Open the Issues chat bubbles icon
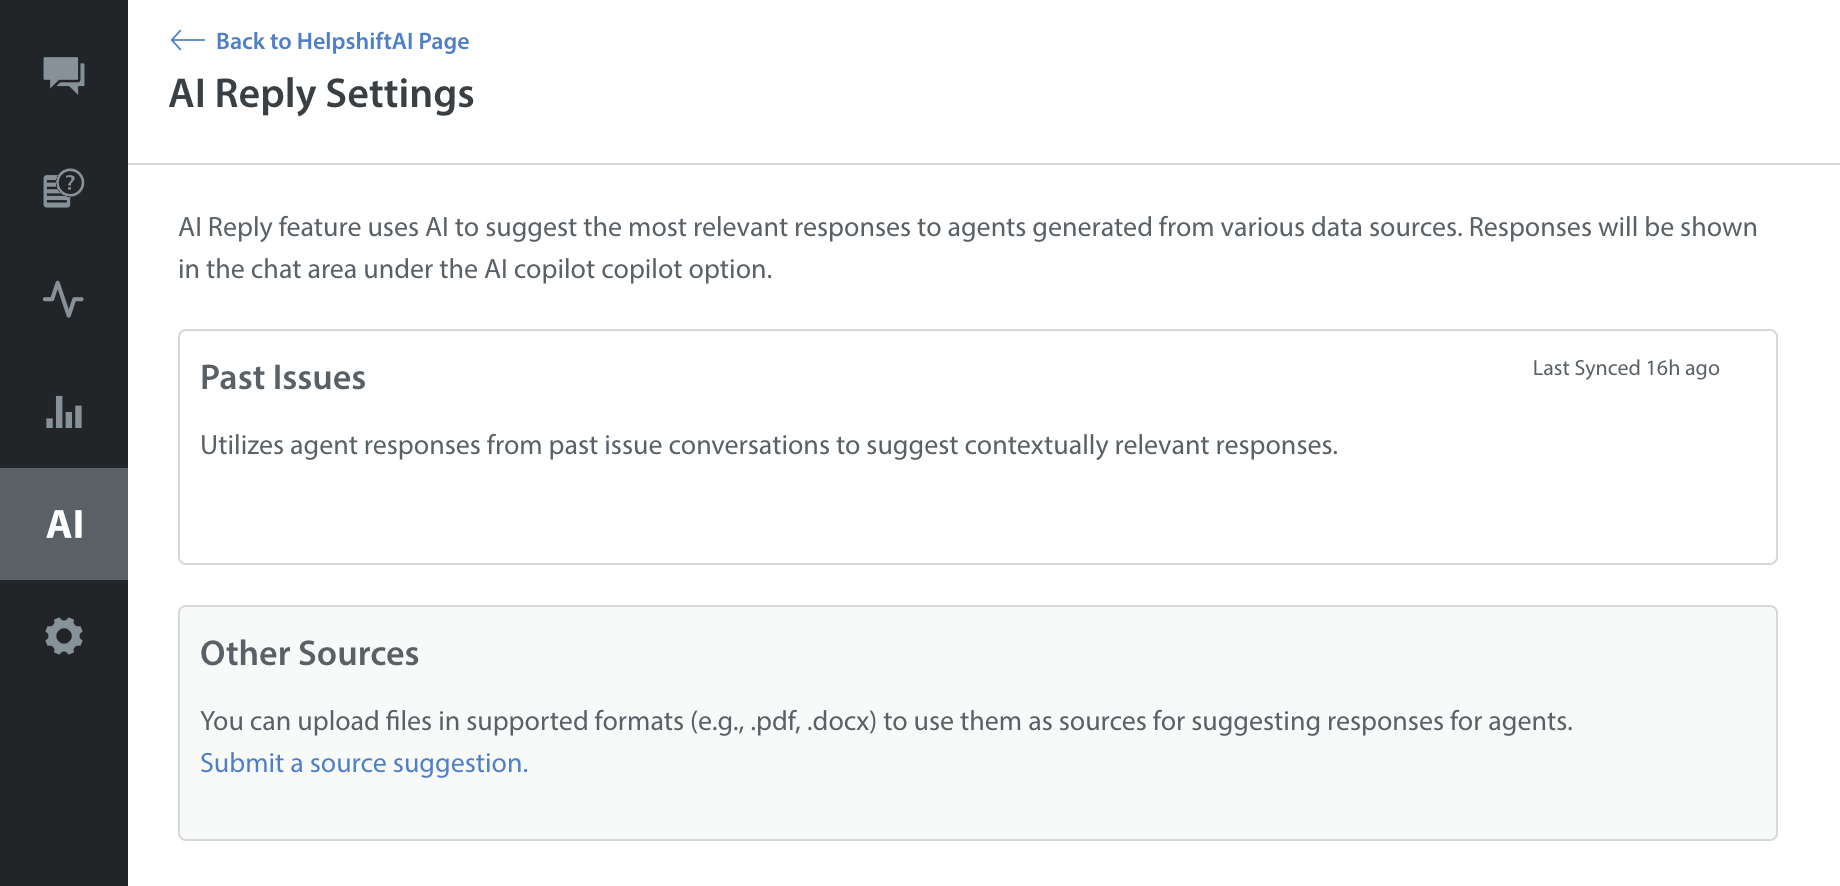This screenshot has width=1840, height=886. click(x=64, y=75)
